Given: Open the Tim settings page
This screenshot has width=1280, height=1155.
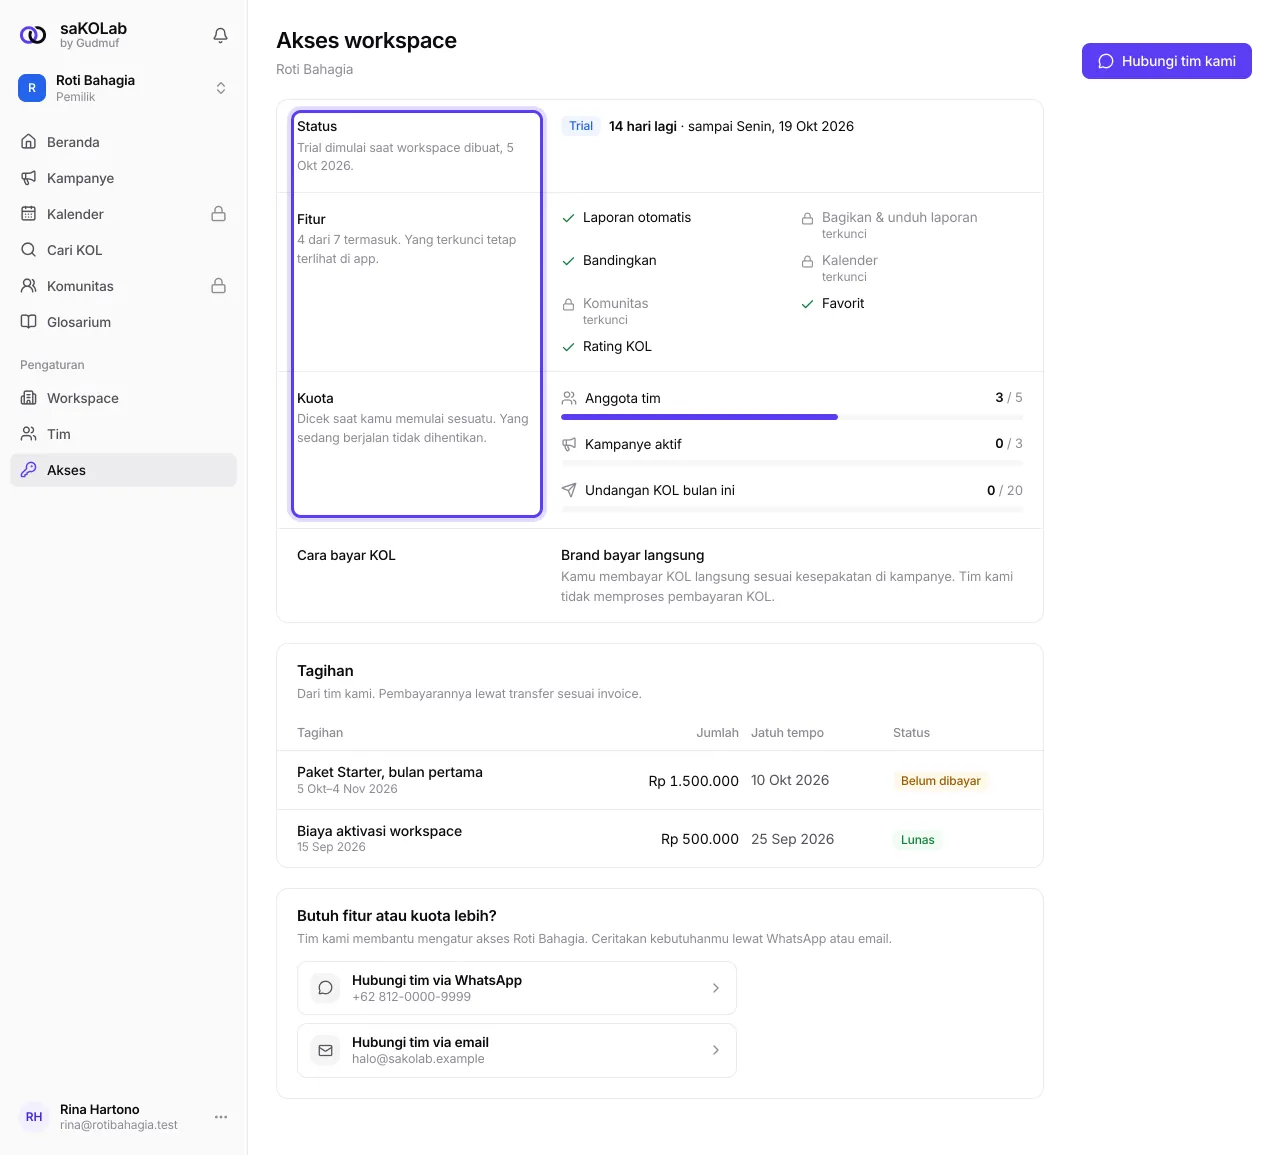Looking at the screenshot, I should (124, 434).
